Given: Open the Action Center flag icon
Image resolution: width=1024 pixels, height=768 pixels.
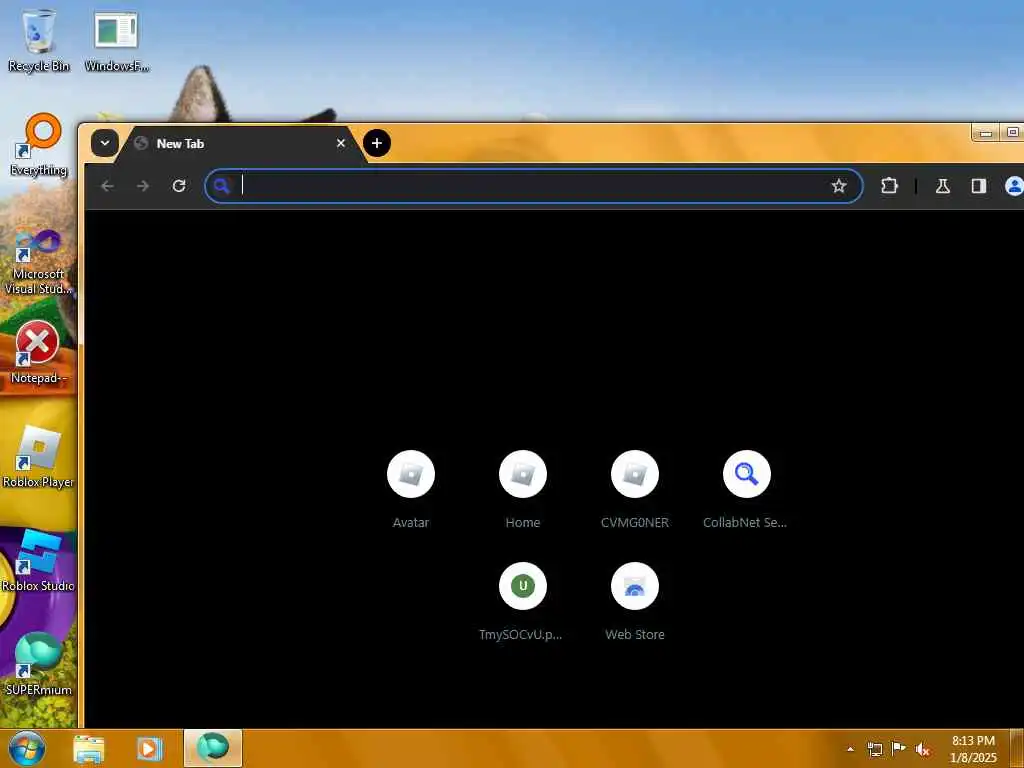Looking at the screenshot, I should (899, 749).
